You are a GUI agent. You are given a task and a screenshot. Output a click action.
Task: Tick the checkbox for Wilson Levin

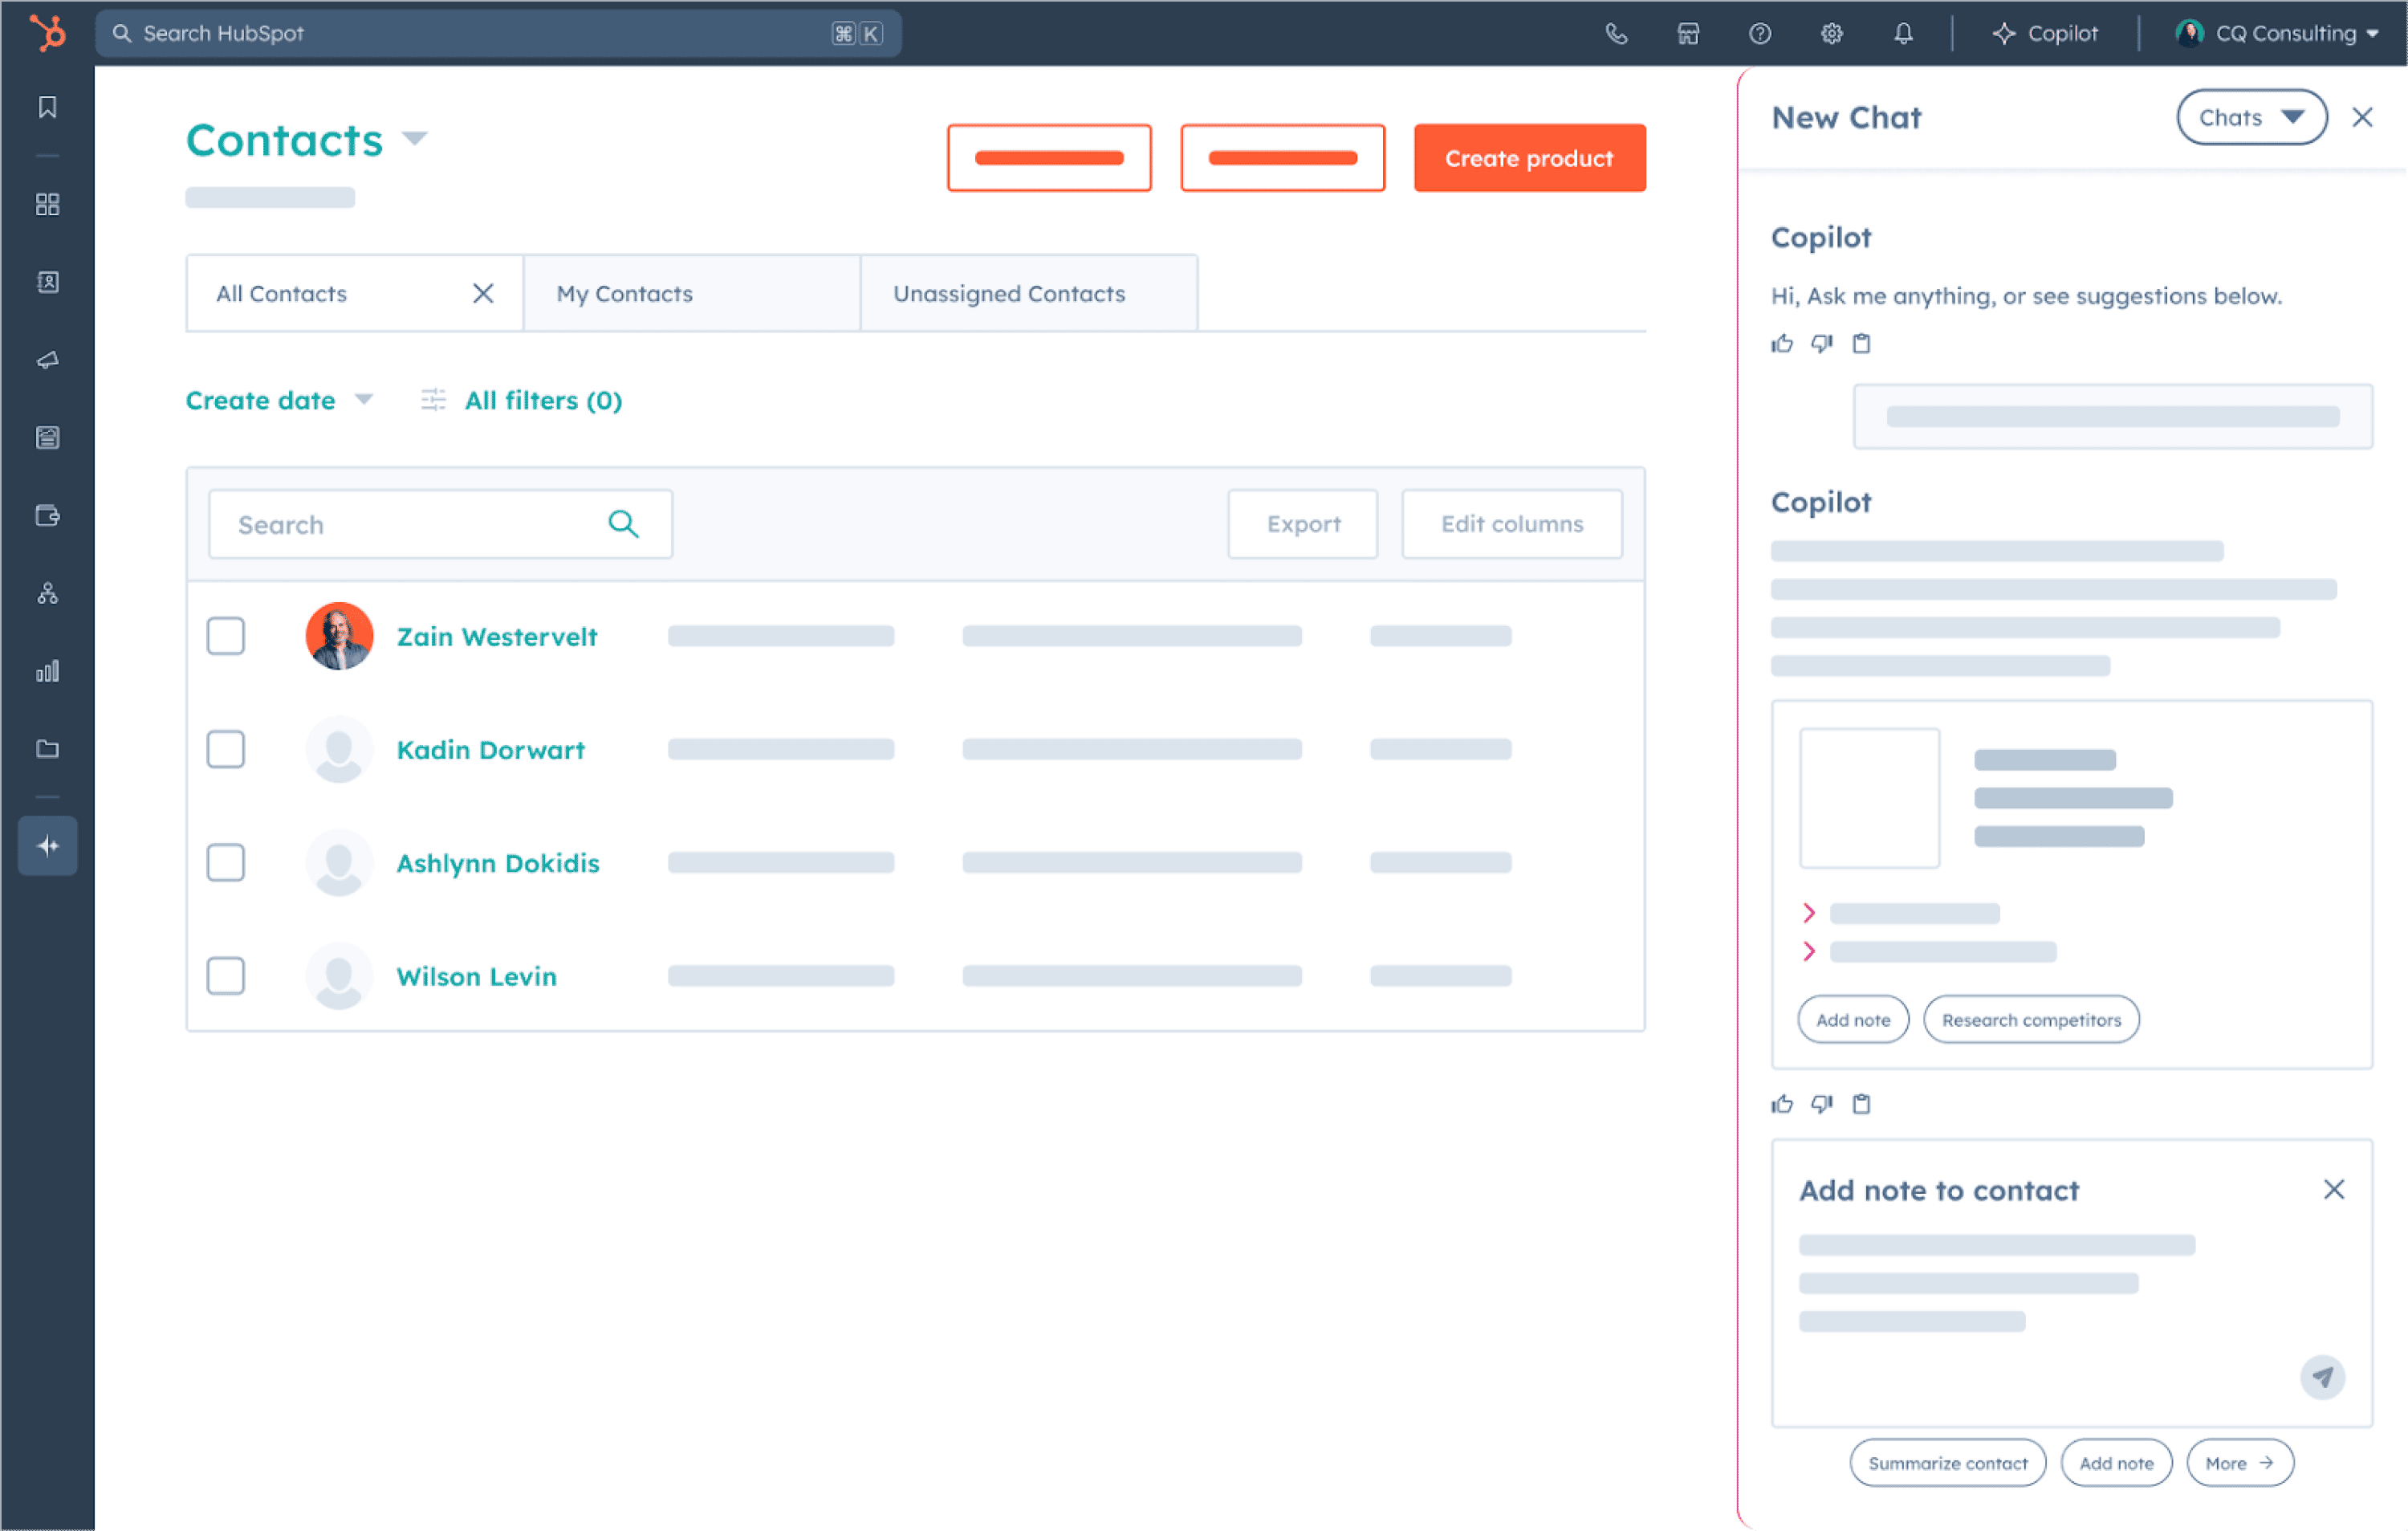tap(226, 975)
